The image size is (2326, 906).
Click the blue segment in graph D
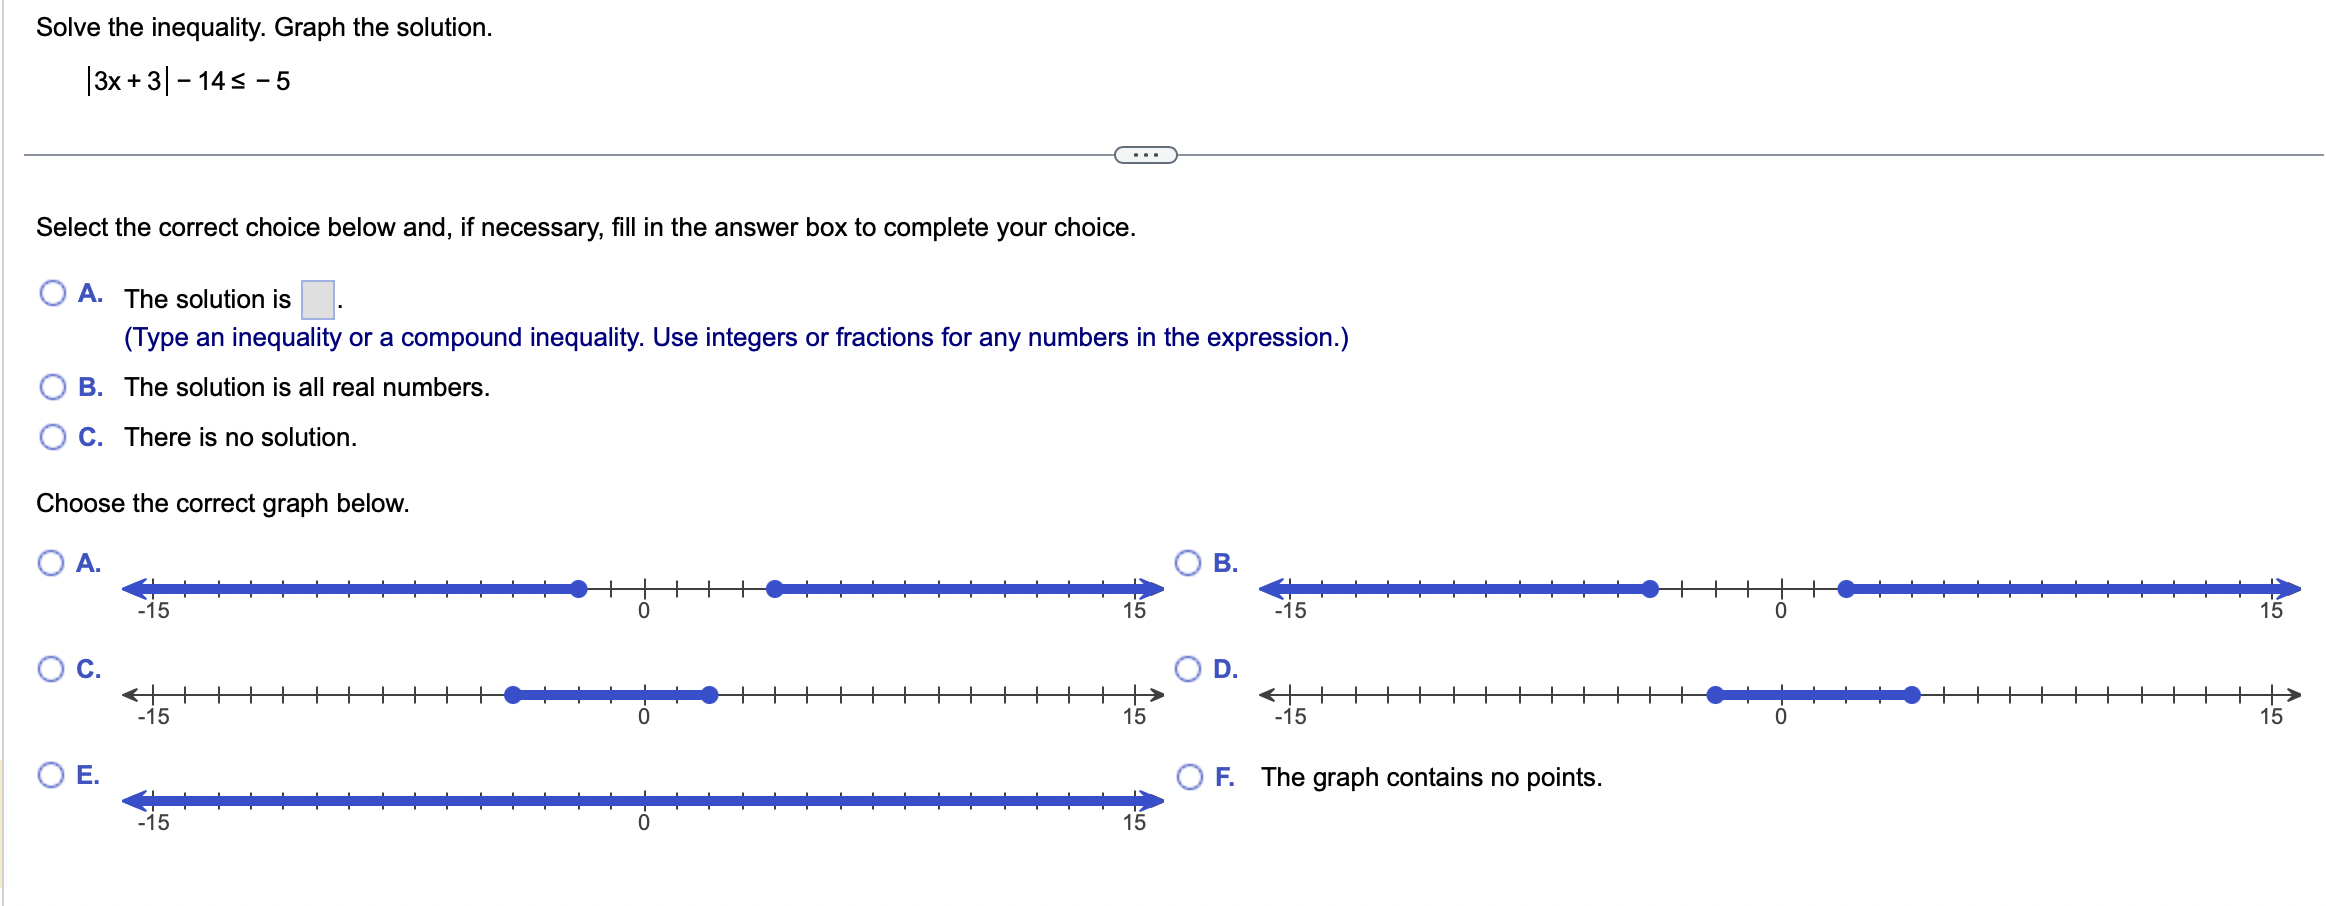click(x=1815, y=694)
